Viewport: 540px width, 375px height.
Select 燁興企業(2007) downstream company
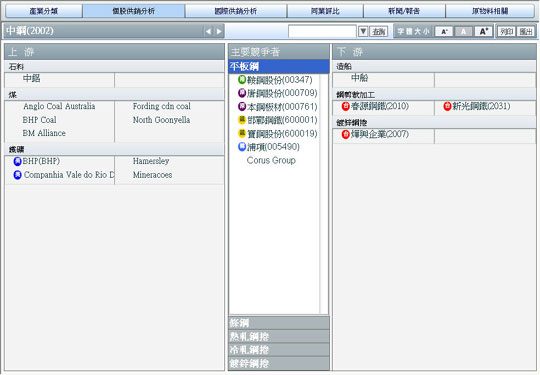(x=380, y=134)
